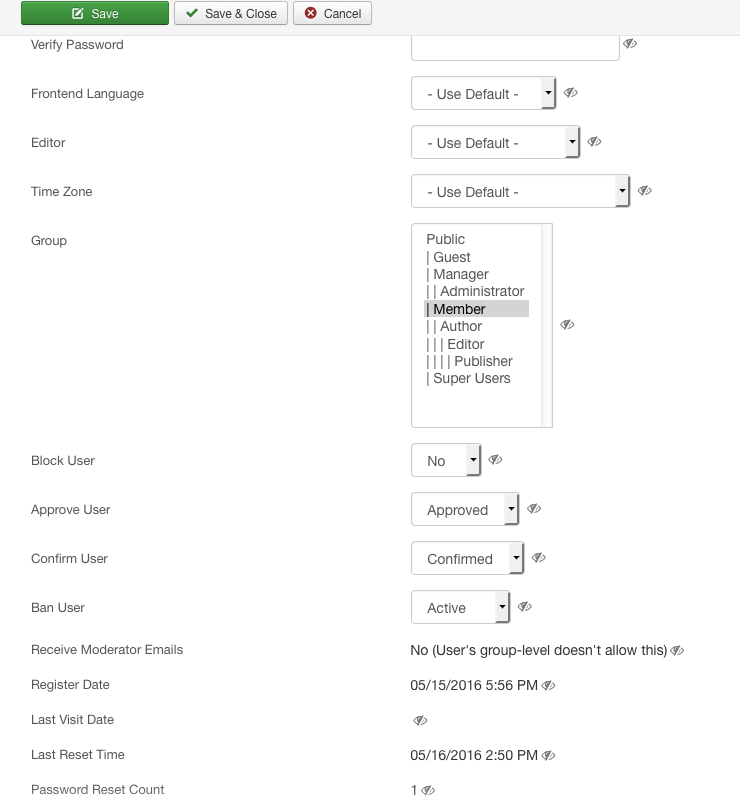740x812 pixels.
Task: Click the hidden-eye icon next to Group list
Action: [567, 325]
